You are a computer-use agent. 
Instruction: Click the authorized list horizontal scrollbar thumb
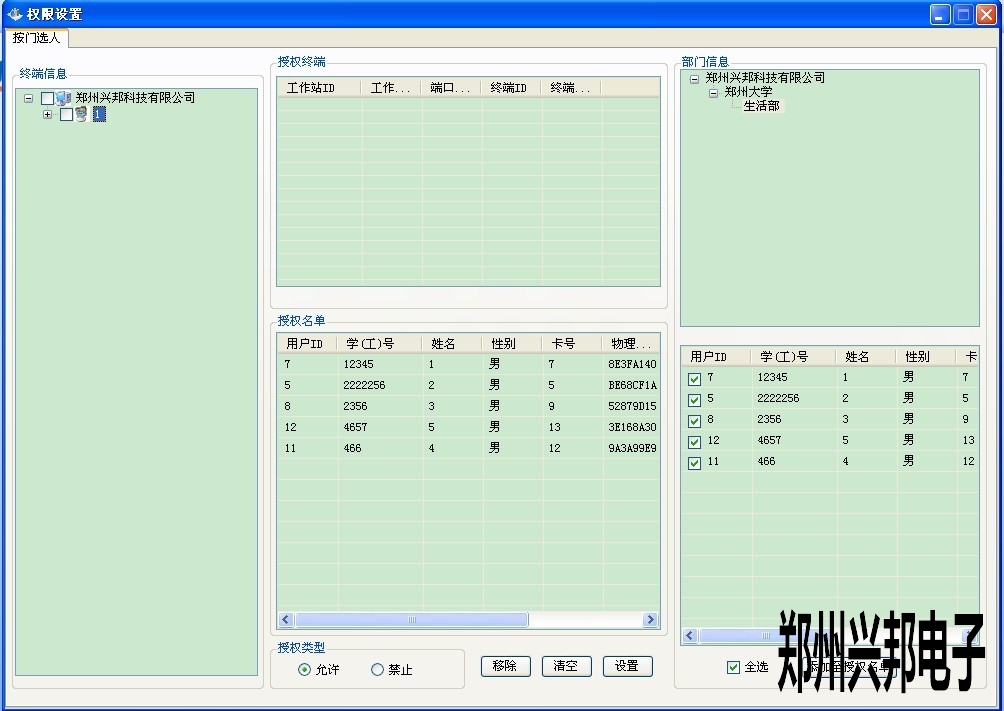[412, 619]
